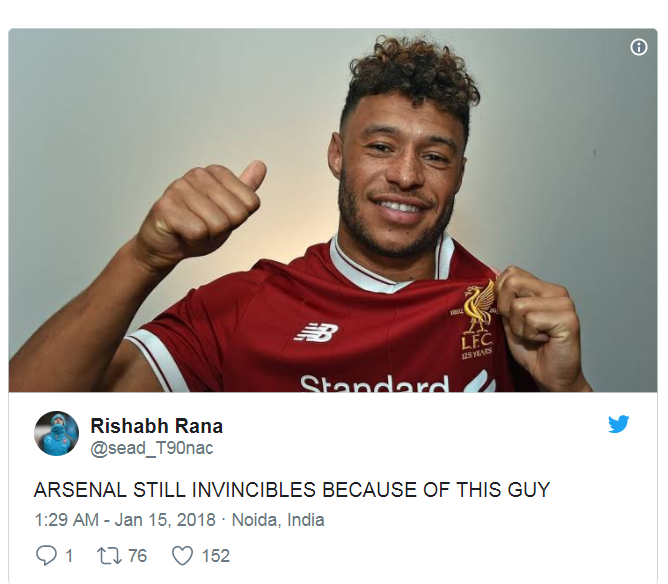
Task: Click the retweet count of 76
Action: coord(136,556)
